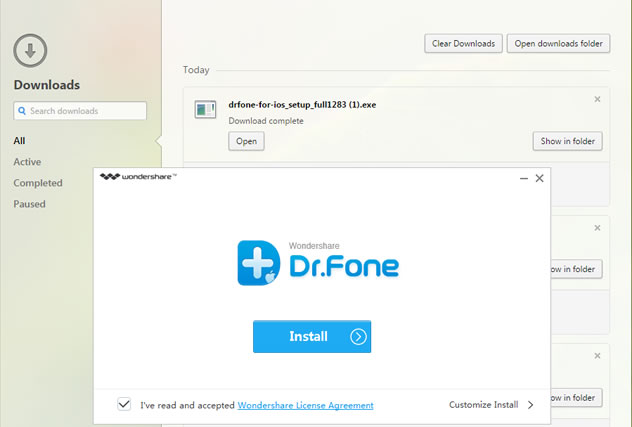Click the Clear Downloads button
The width and height of the screenshot is (632, 427).
point(461,44)
